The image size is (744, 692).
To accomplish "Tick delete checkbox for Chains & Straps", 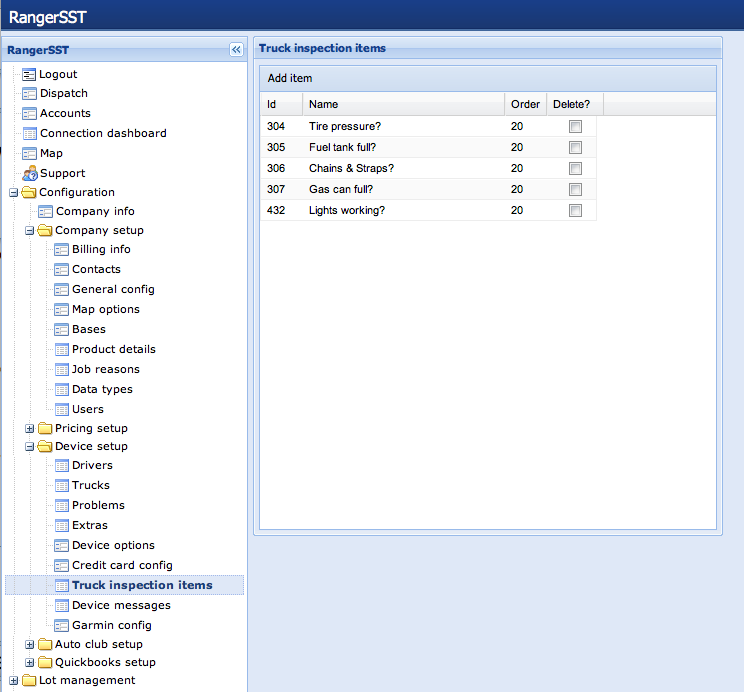I will click(575, 168).
